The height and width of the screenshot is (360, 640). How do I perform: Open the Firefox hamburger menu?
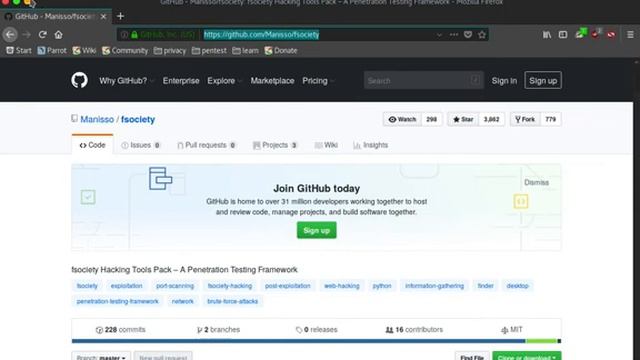630,35
